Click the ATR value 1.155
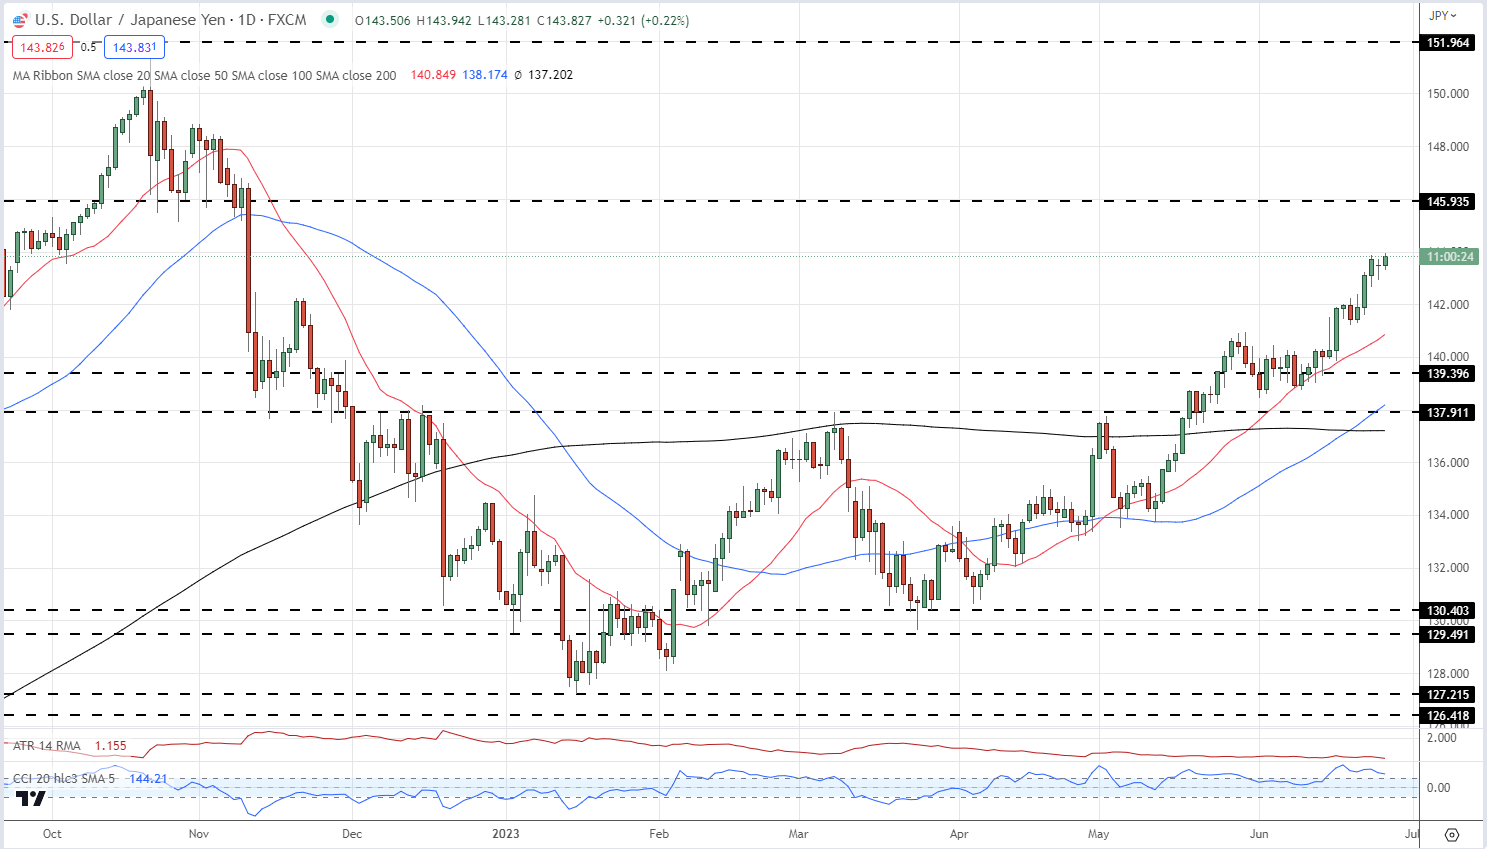The width and height of the screenshot is (1487, 849). (111, 746)
